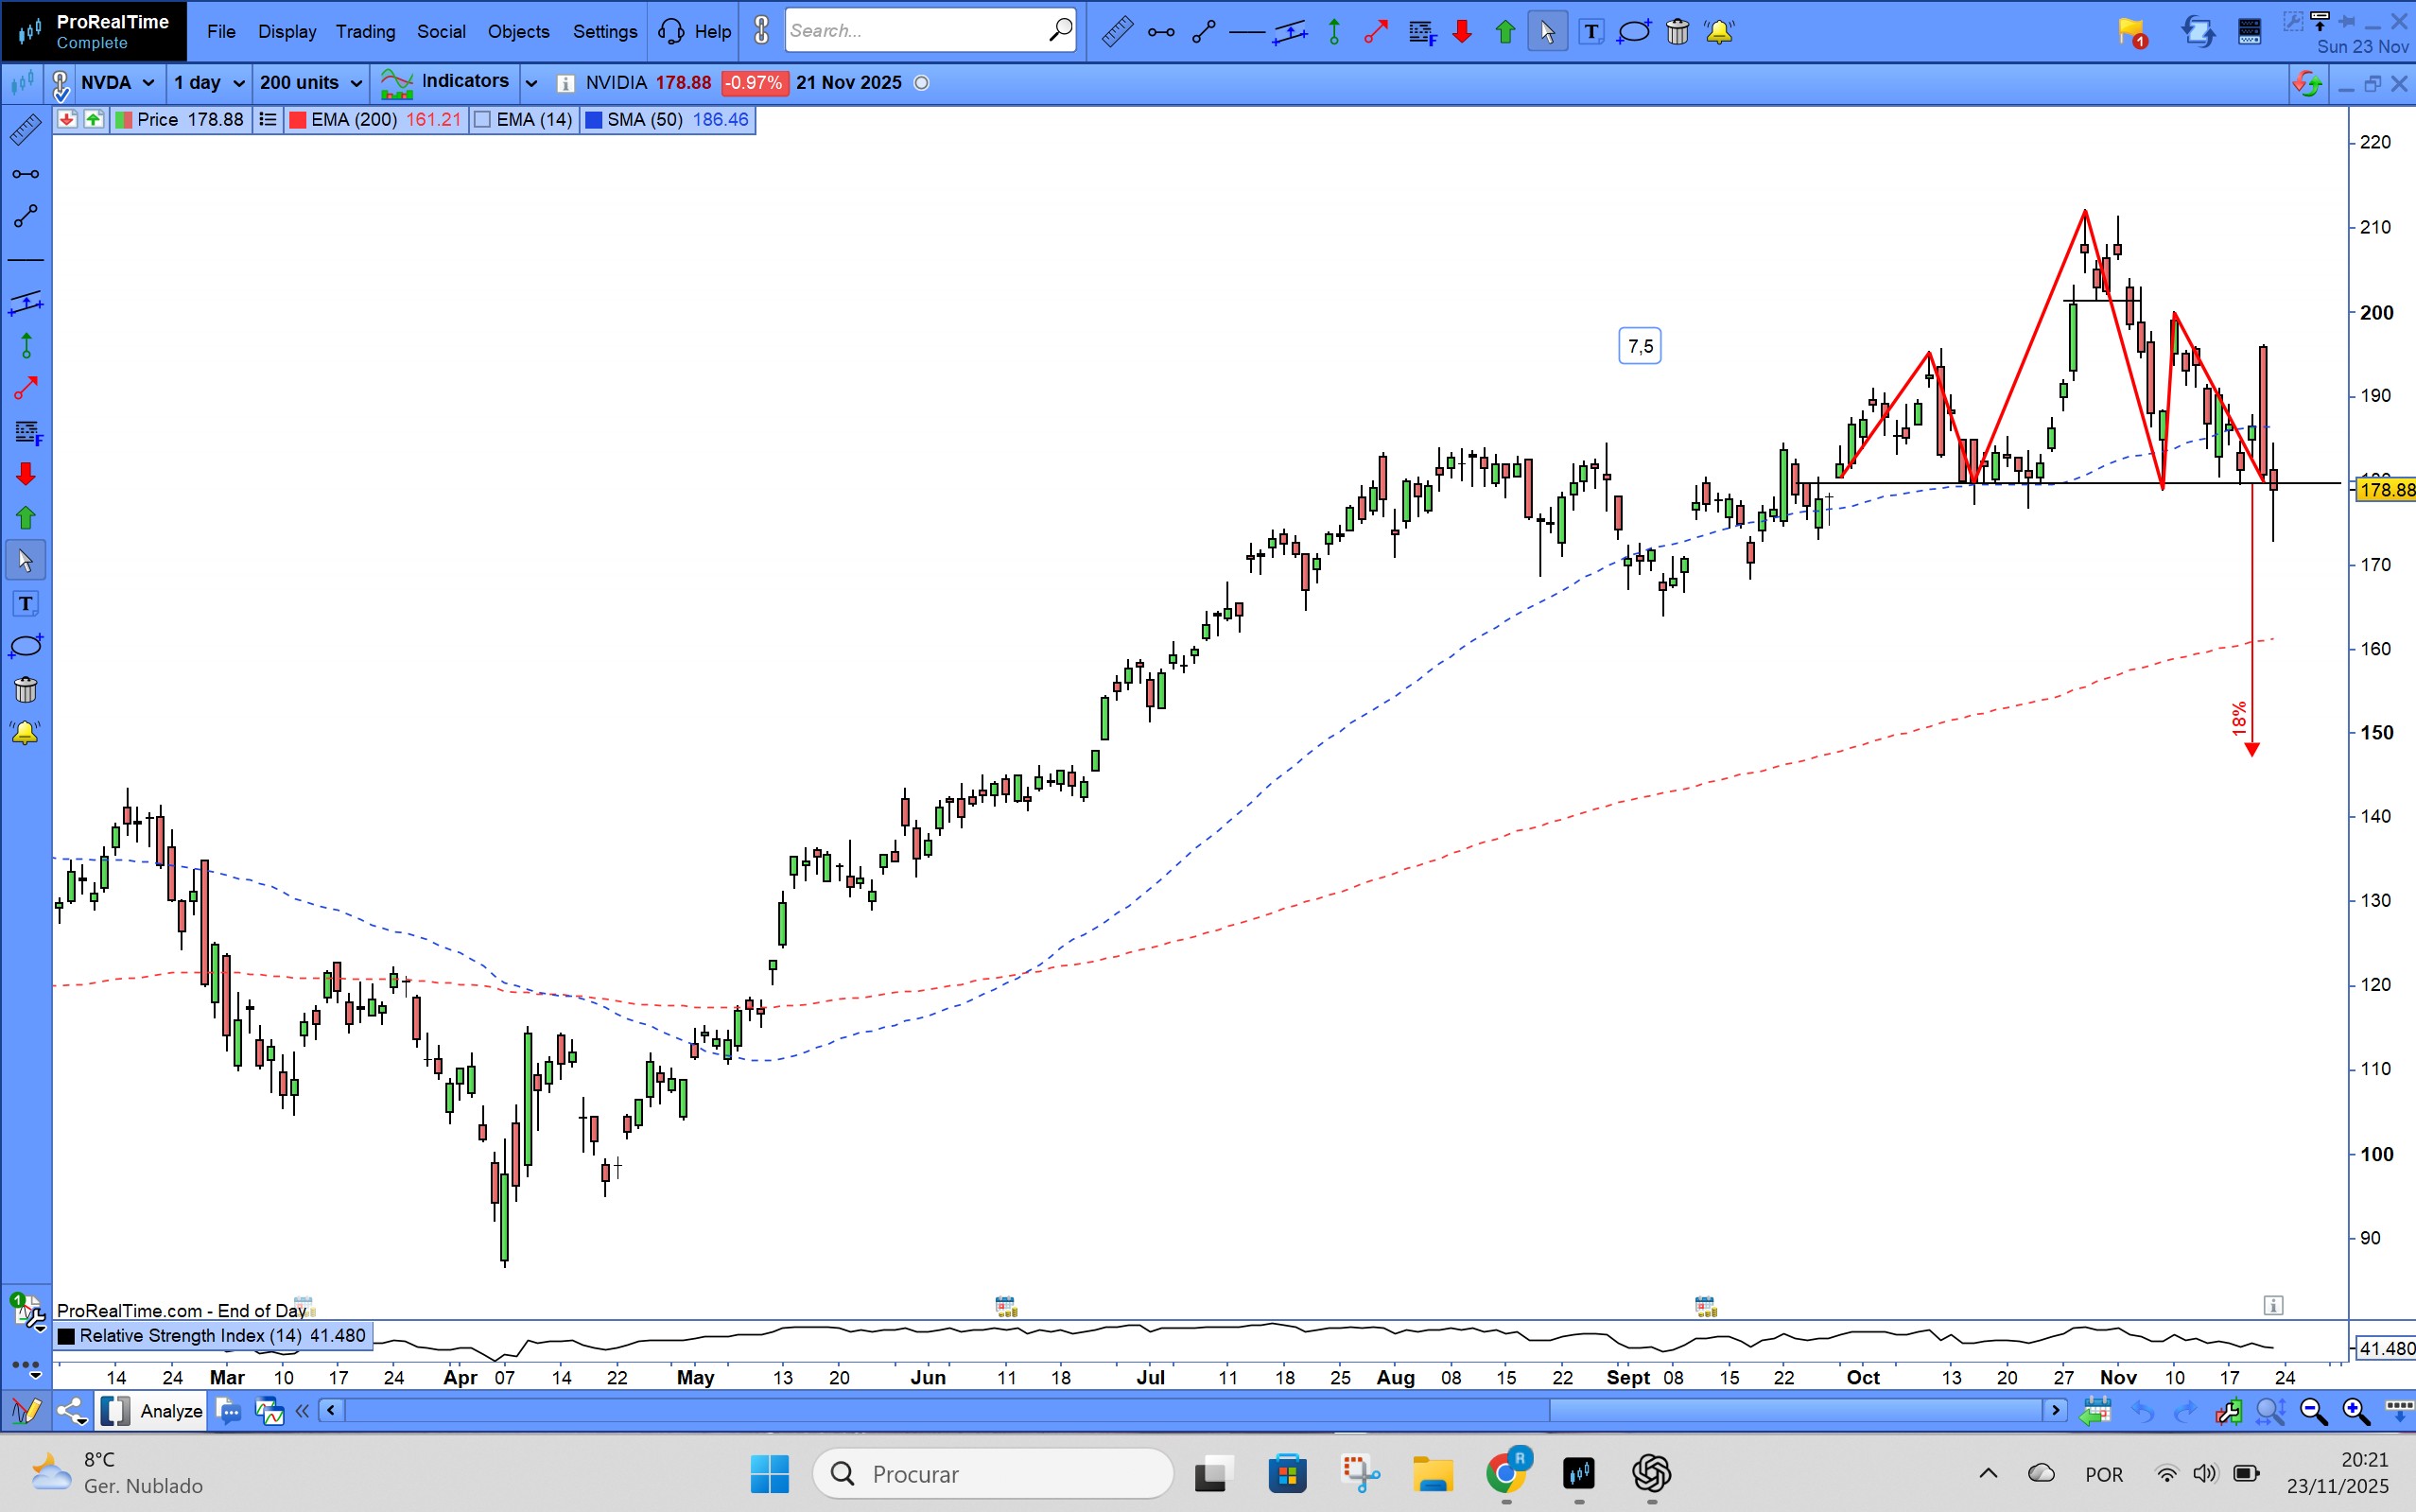This screenshot has width=2416, height=1512.
Task: Click the zoom in magnifier icon
Action: pos(2355,1411)
